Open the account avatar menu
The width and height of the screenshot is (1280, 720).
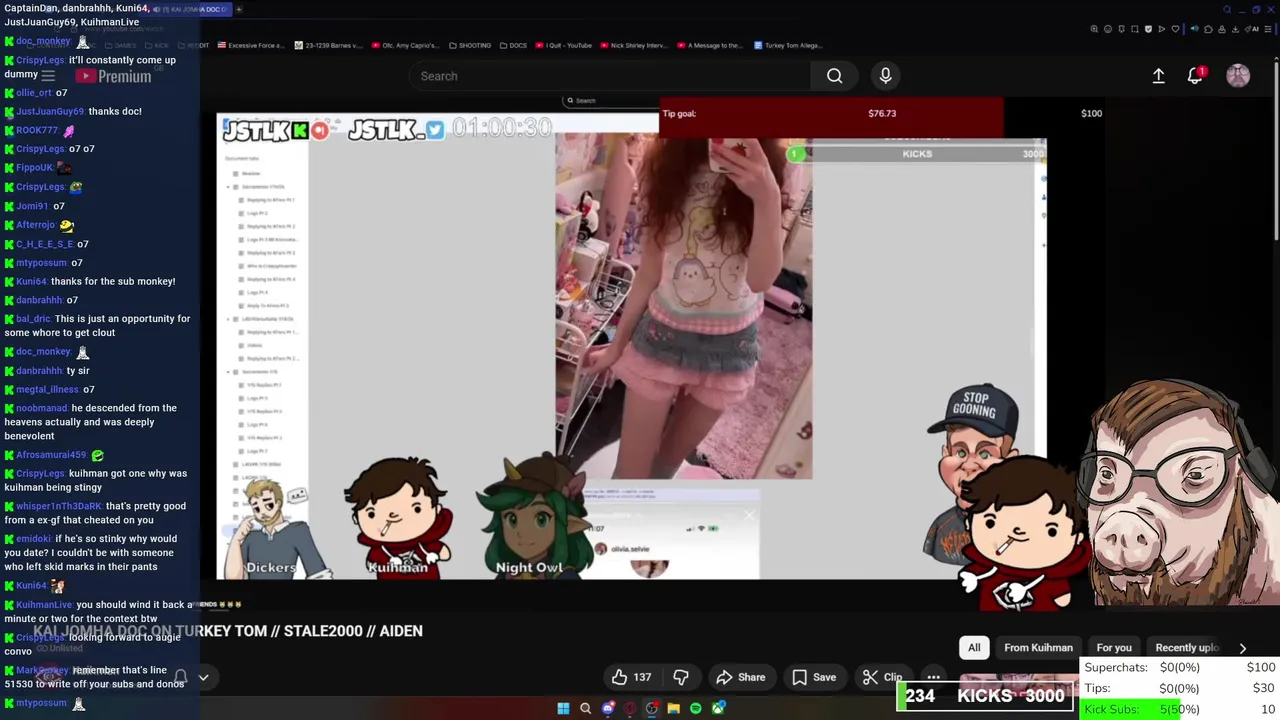[1238, 76]
